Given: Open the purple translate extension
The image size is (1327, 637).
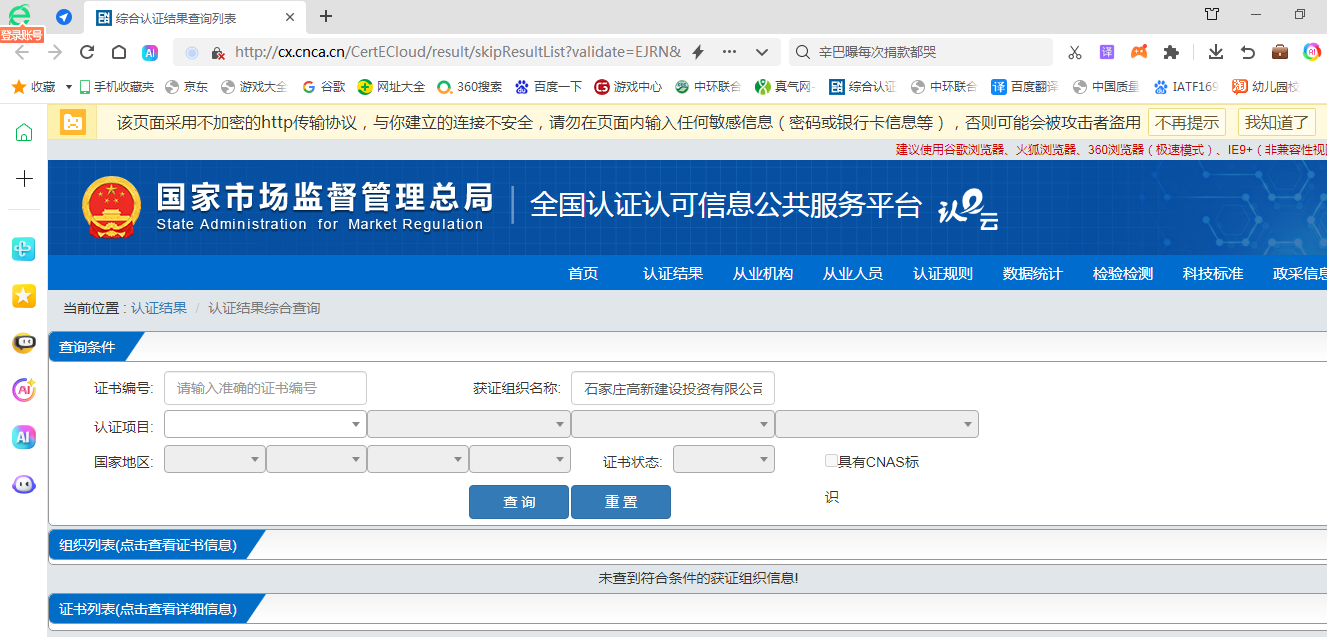Looking at the screenshot, I should tap(1107, 52).
